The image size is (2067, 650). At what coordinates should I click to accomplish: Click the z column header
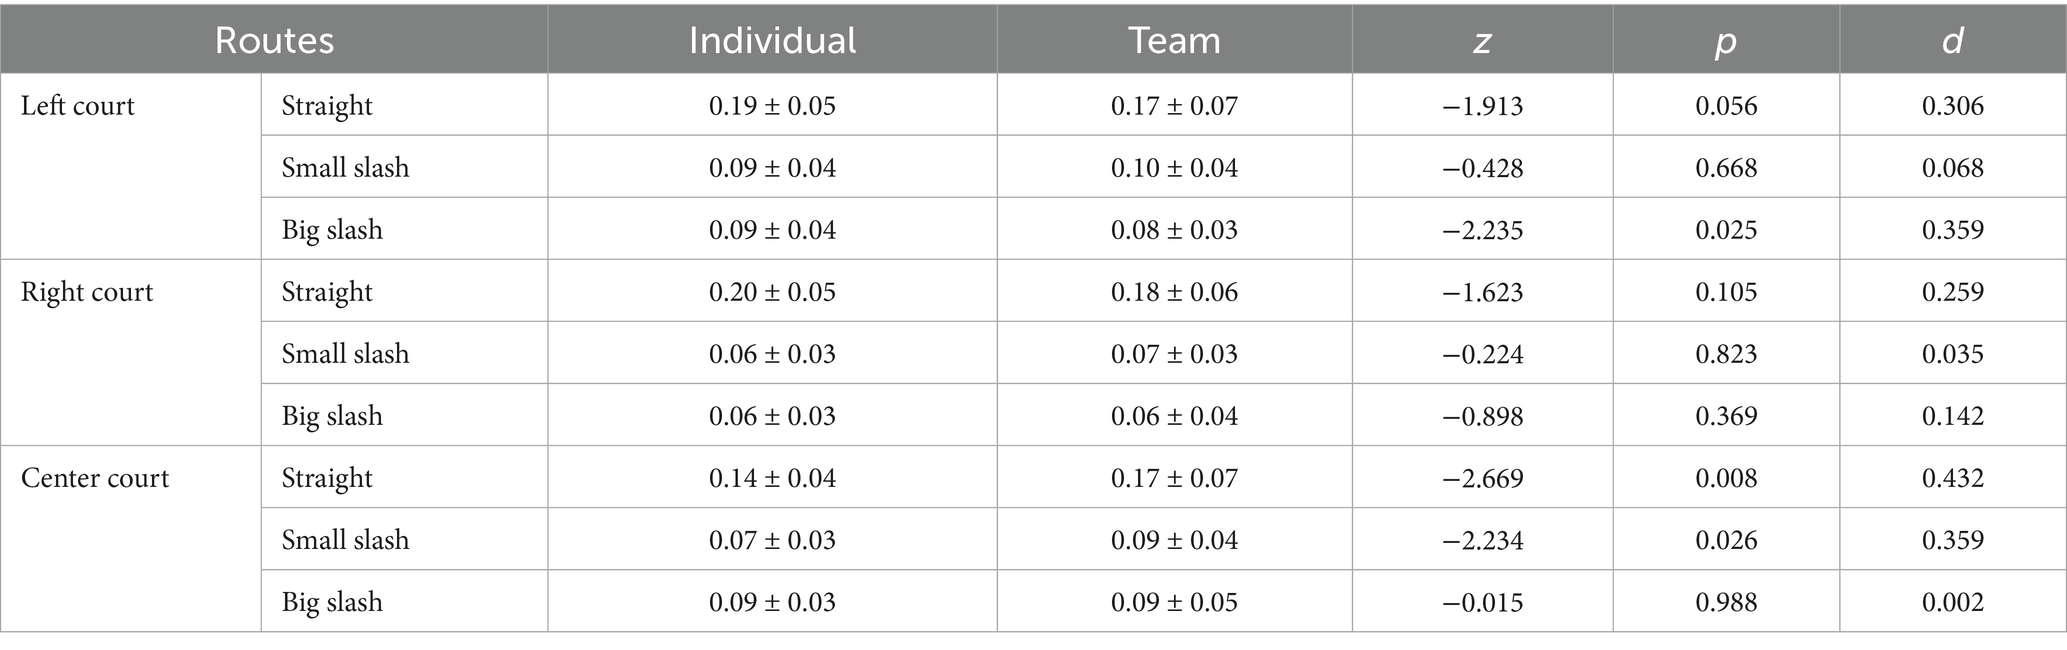1482,41
